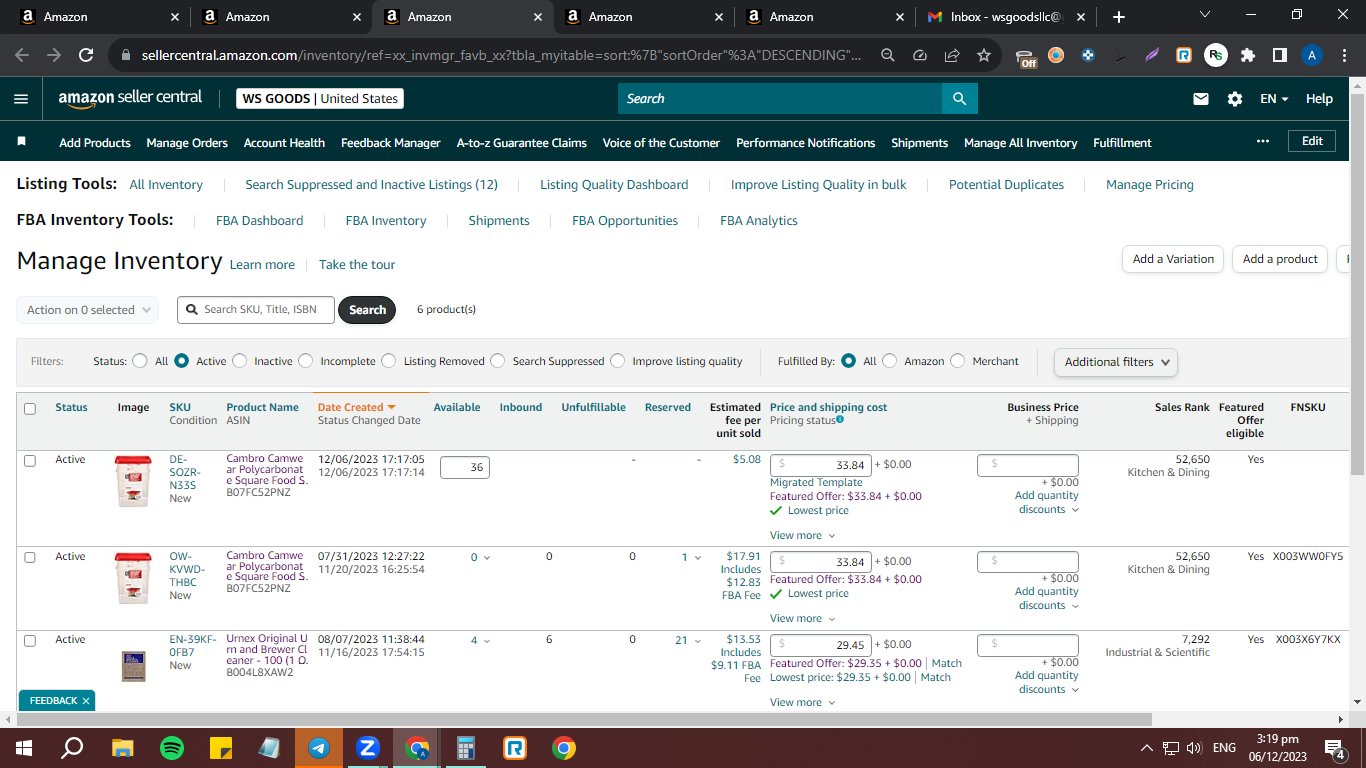1366x768 pixels.
Task: Click the bookmark flag icon beside Add Products
Action: [22, 142]
